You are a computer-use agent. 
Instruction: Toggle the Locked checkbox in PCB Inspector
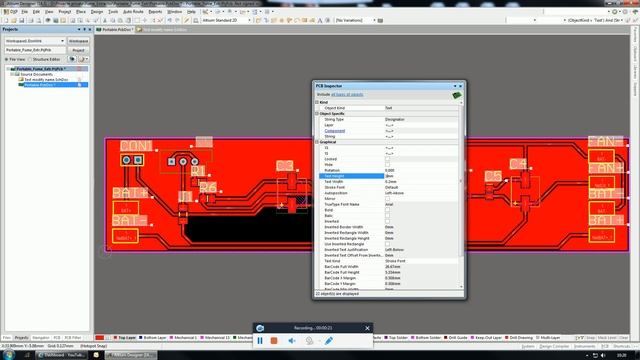pos(387,159)
